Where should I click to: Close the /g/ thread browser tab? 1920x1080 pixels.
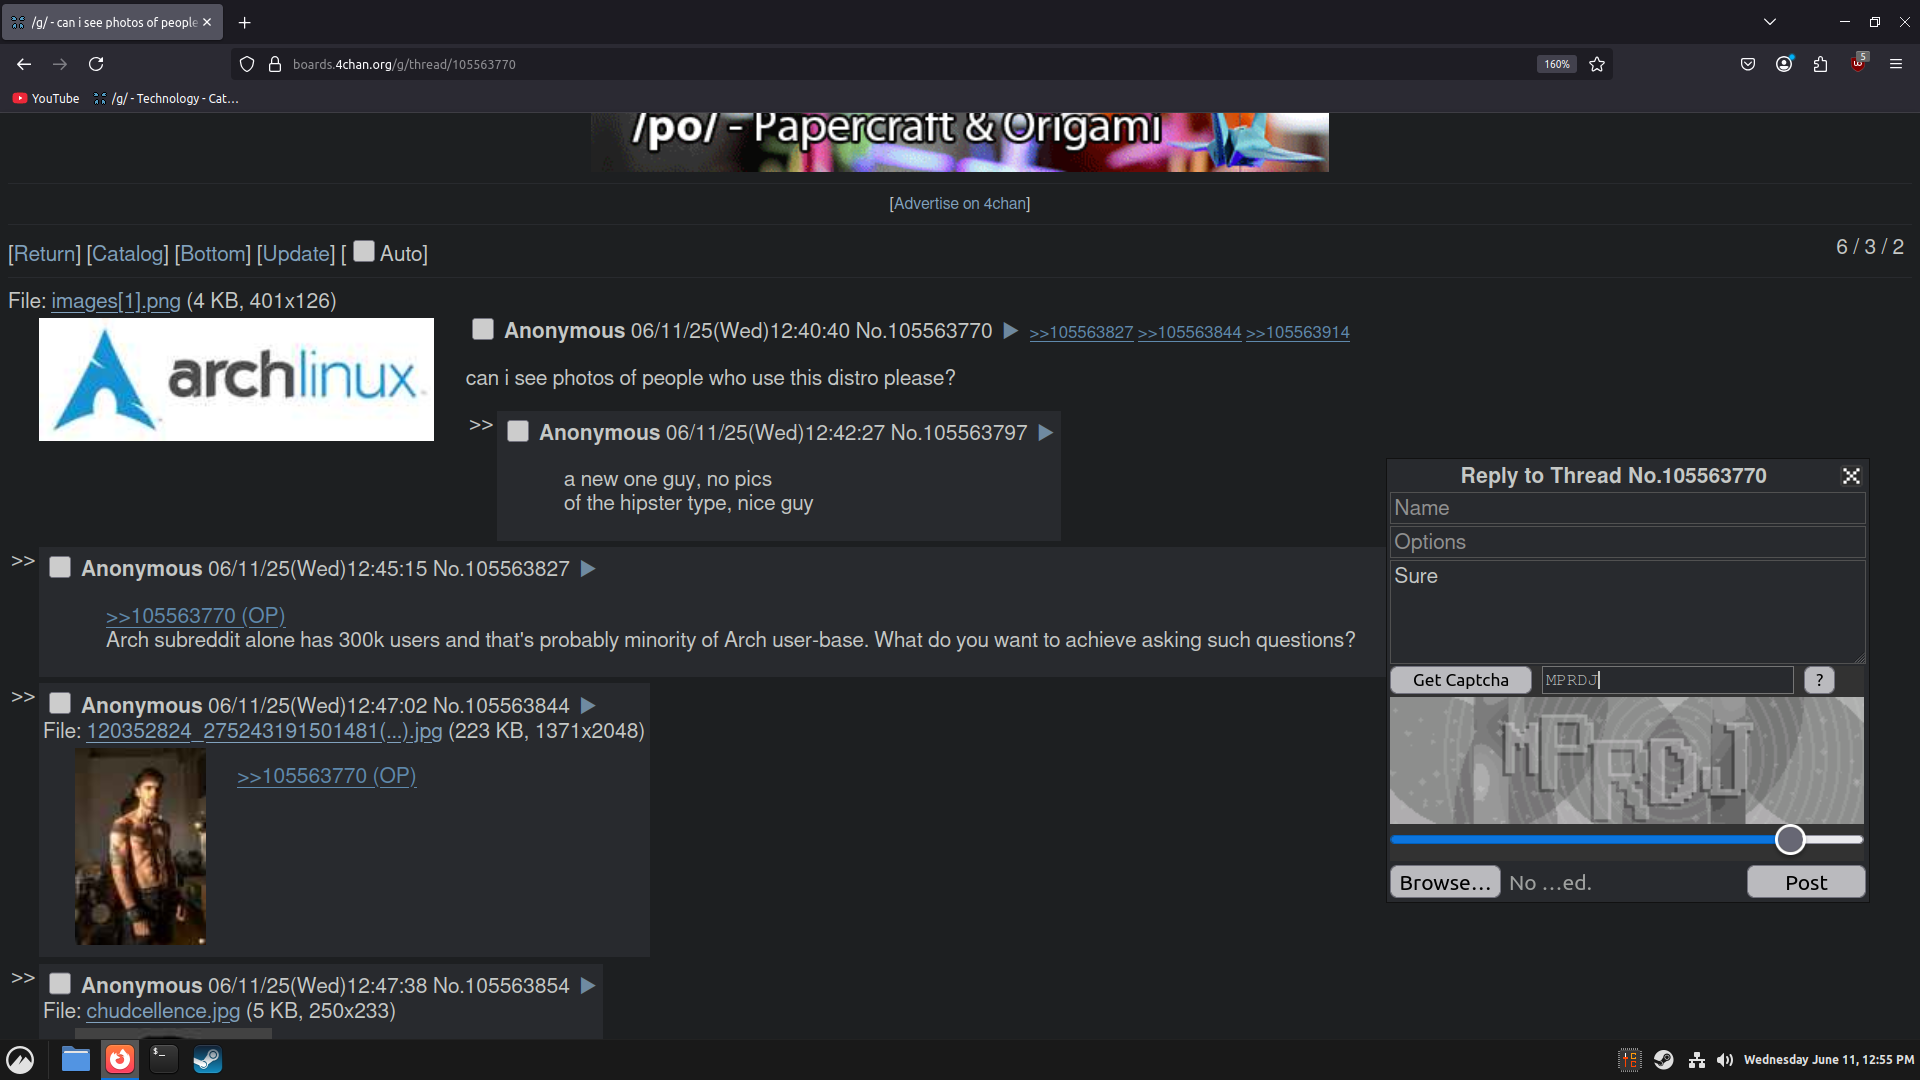207,22
